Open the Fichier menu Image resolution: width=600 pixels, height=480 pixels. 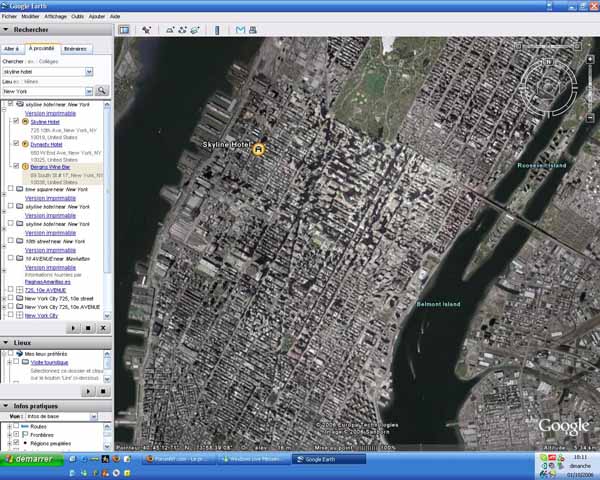point(9,16)
